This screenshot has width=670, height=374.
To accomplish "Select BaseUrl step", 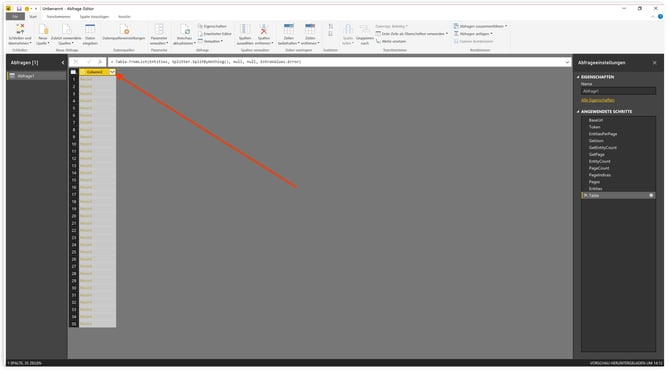I will (x=618, y=120).
